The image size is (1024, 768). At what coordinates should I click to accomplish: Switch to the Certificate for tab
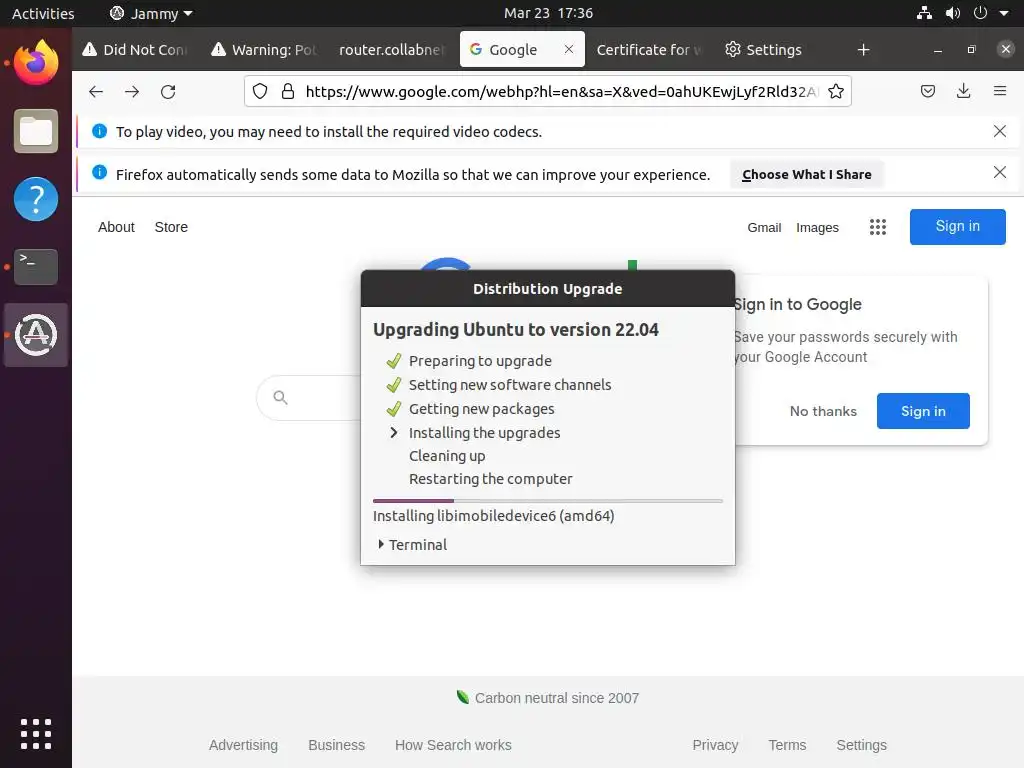click(648, 50)
